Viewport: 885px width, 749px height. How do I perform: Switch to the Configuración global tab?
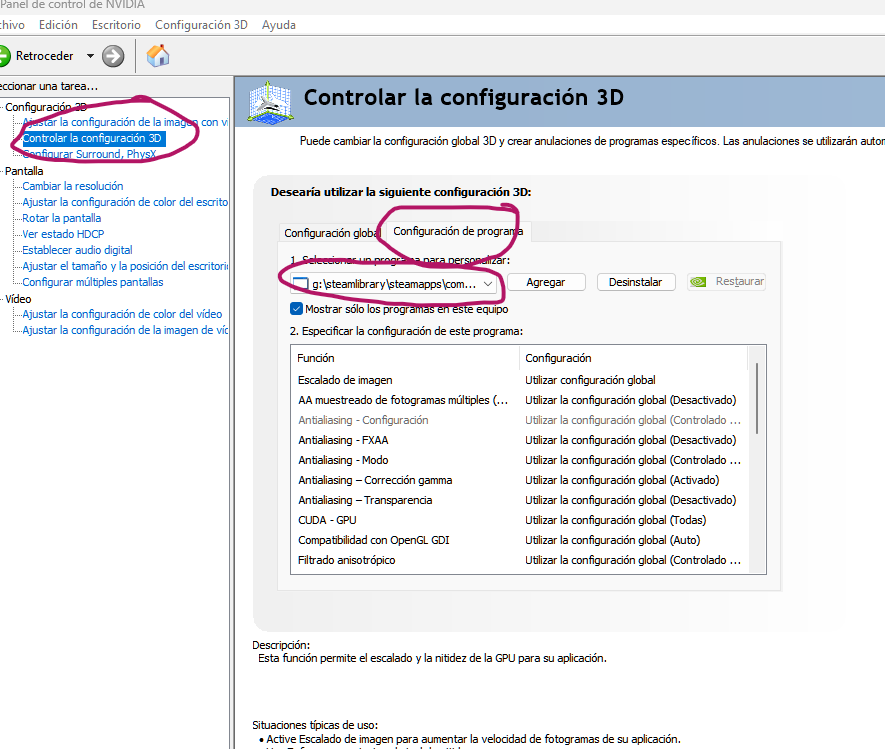click(332, 233)
